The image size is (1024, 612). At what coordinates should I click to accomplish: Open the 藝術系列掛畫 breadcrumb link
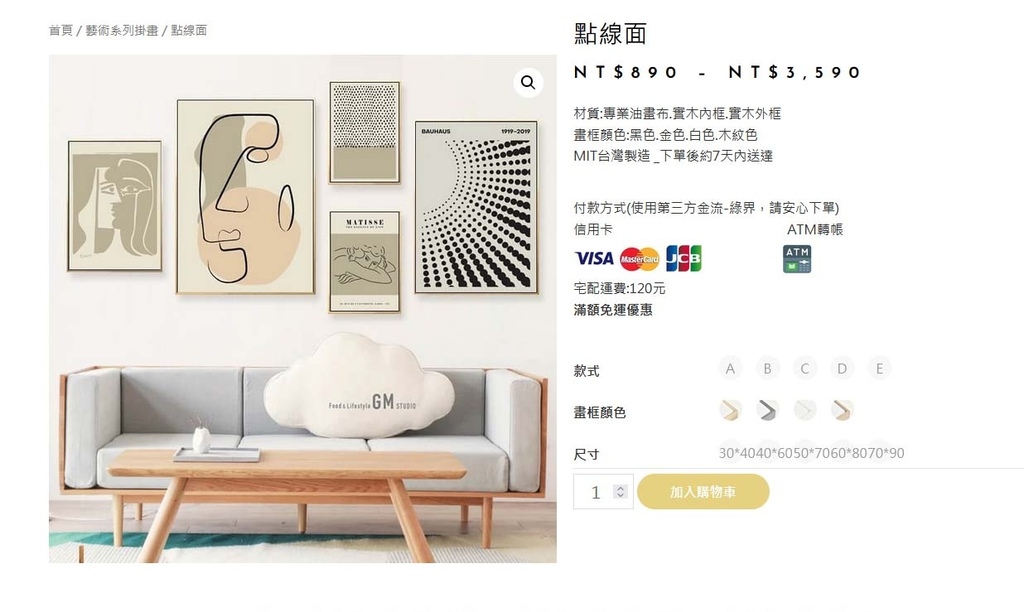coord(121,30)
